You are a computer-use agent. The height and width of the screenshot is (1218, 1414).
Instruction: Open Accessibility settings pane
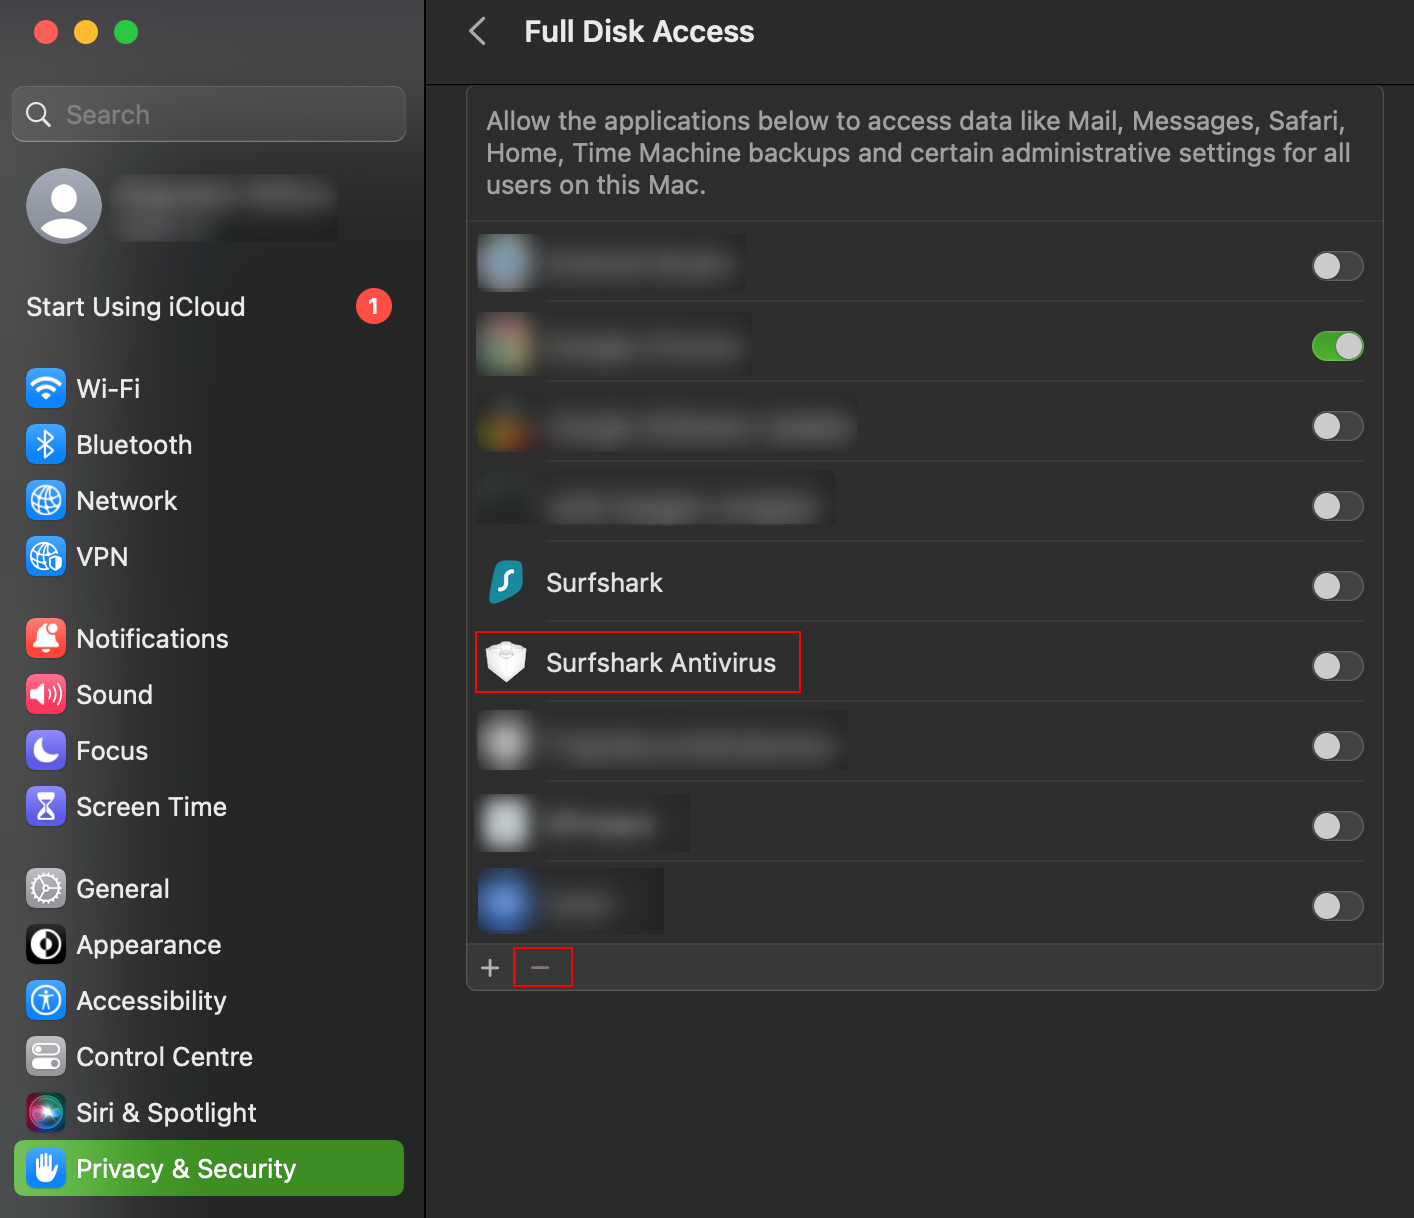click(x=151, y=1000)
